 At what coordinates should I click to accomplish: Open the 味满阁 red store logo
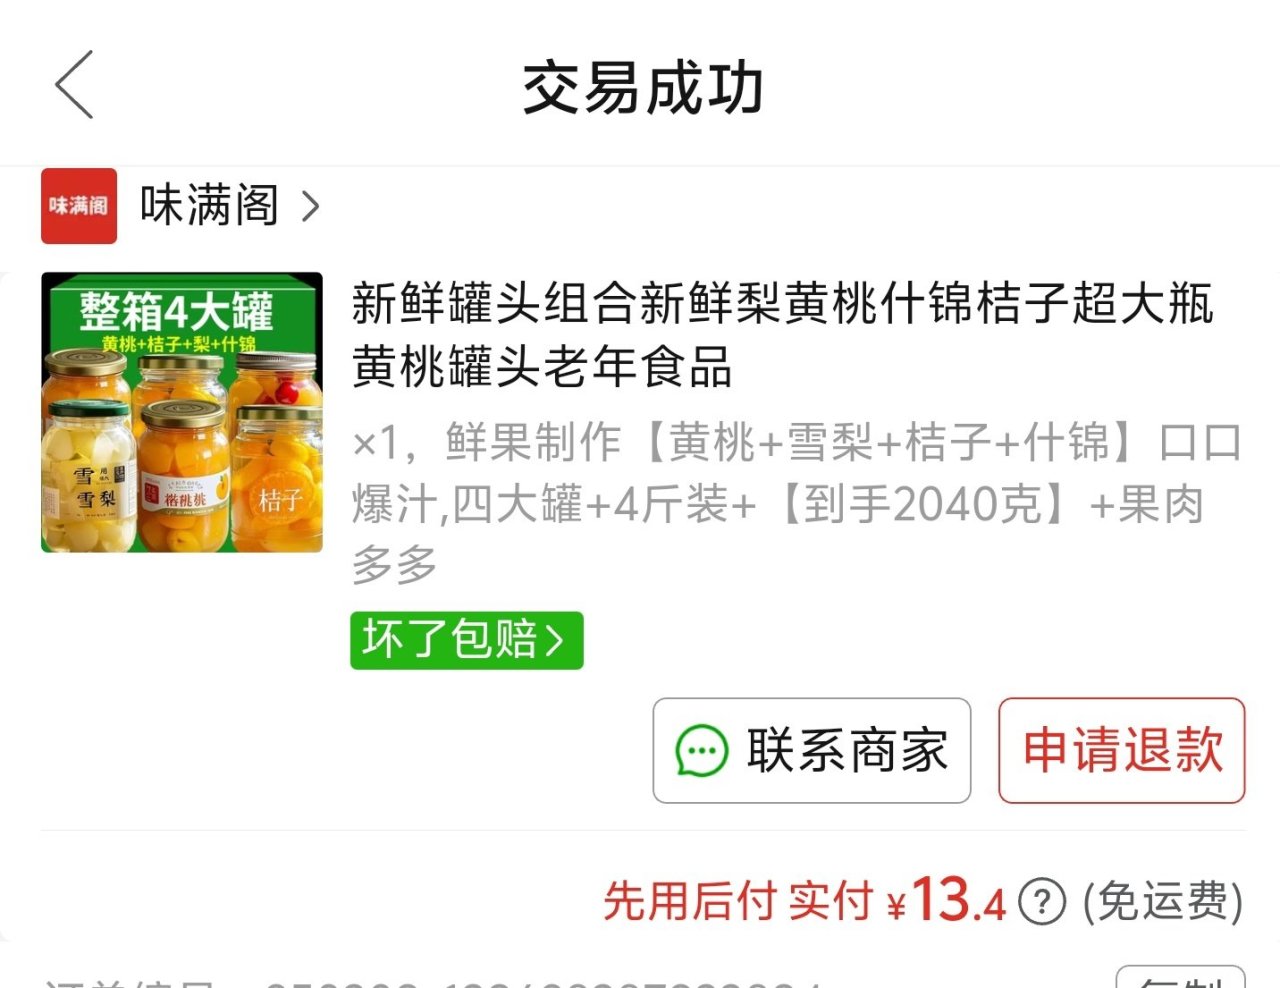[79, 206]
